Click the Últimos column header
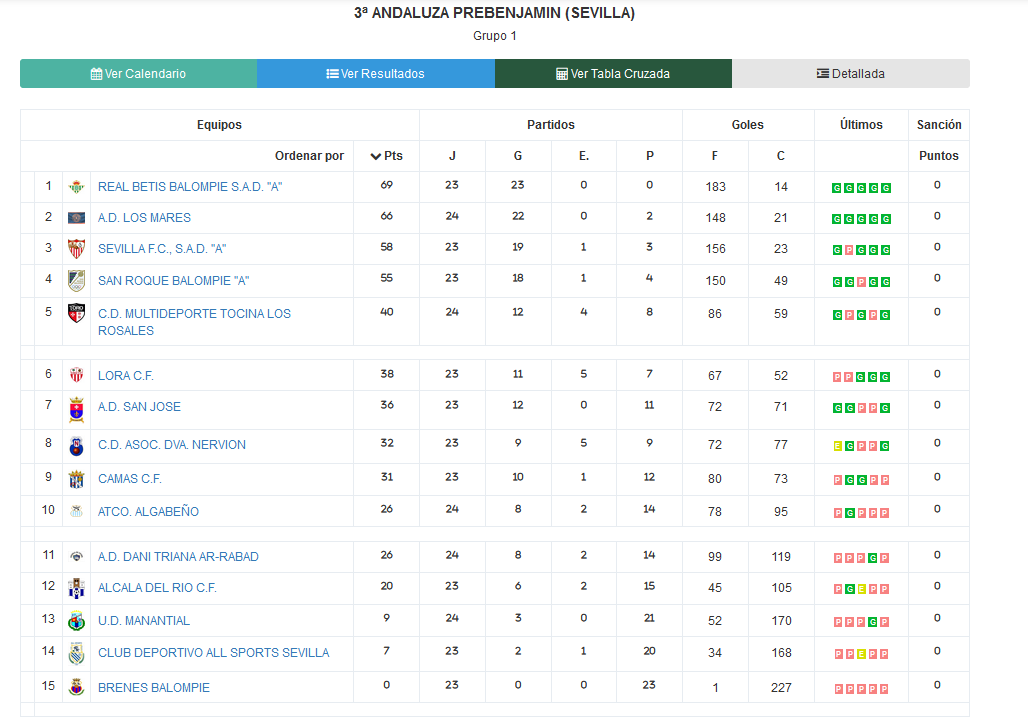The width and height of the screenshot is (1028, 727). pos(861,125)
